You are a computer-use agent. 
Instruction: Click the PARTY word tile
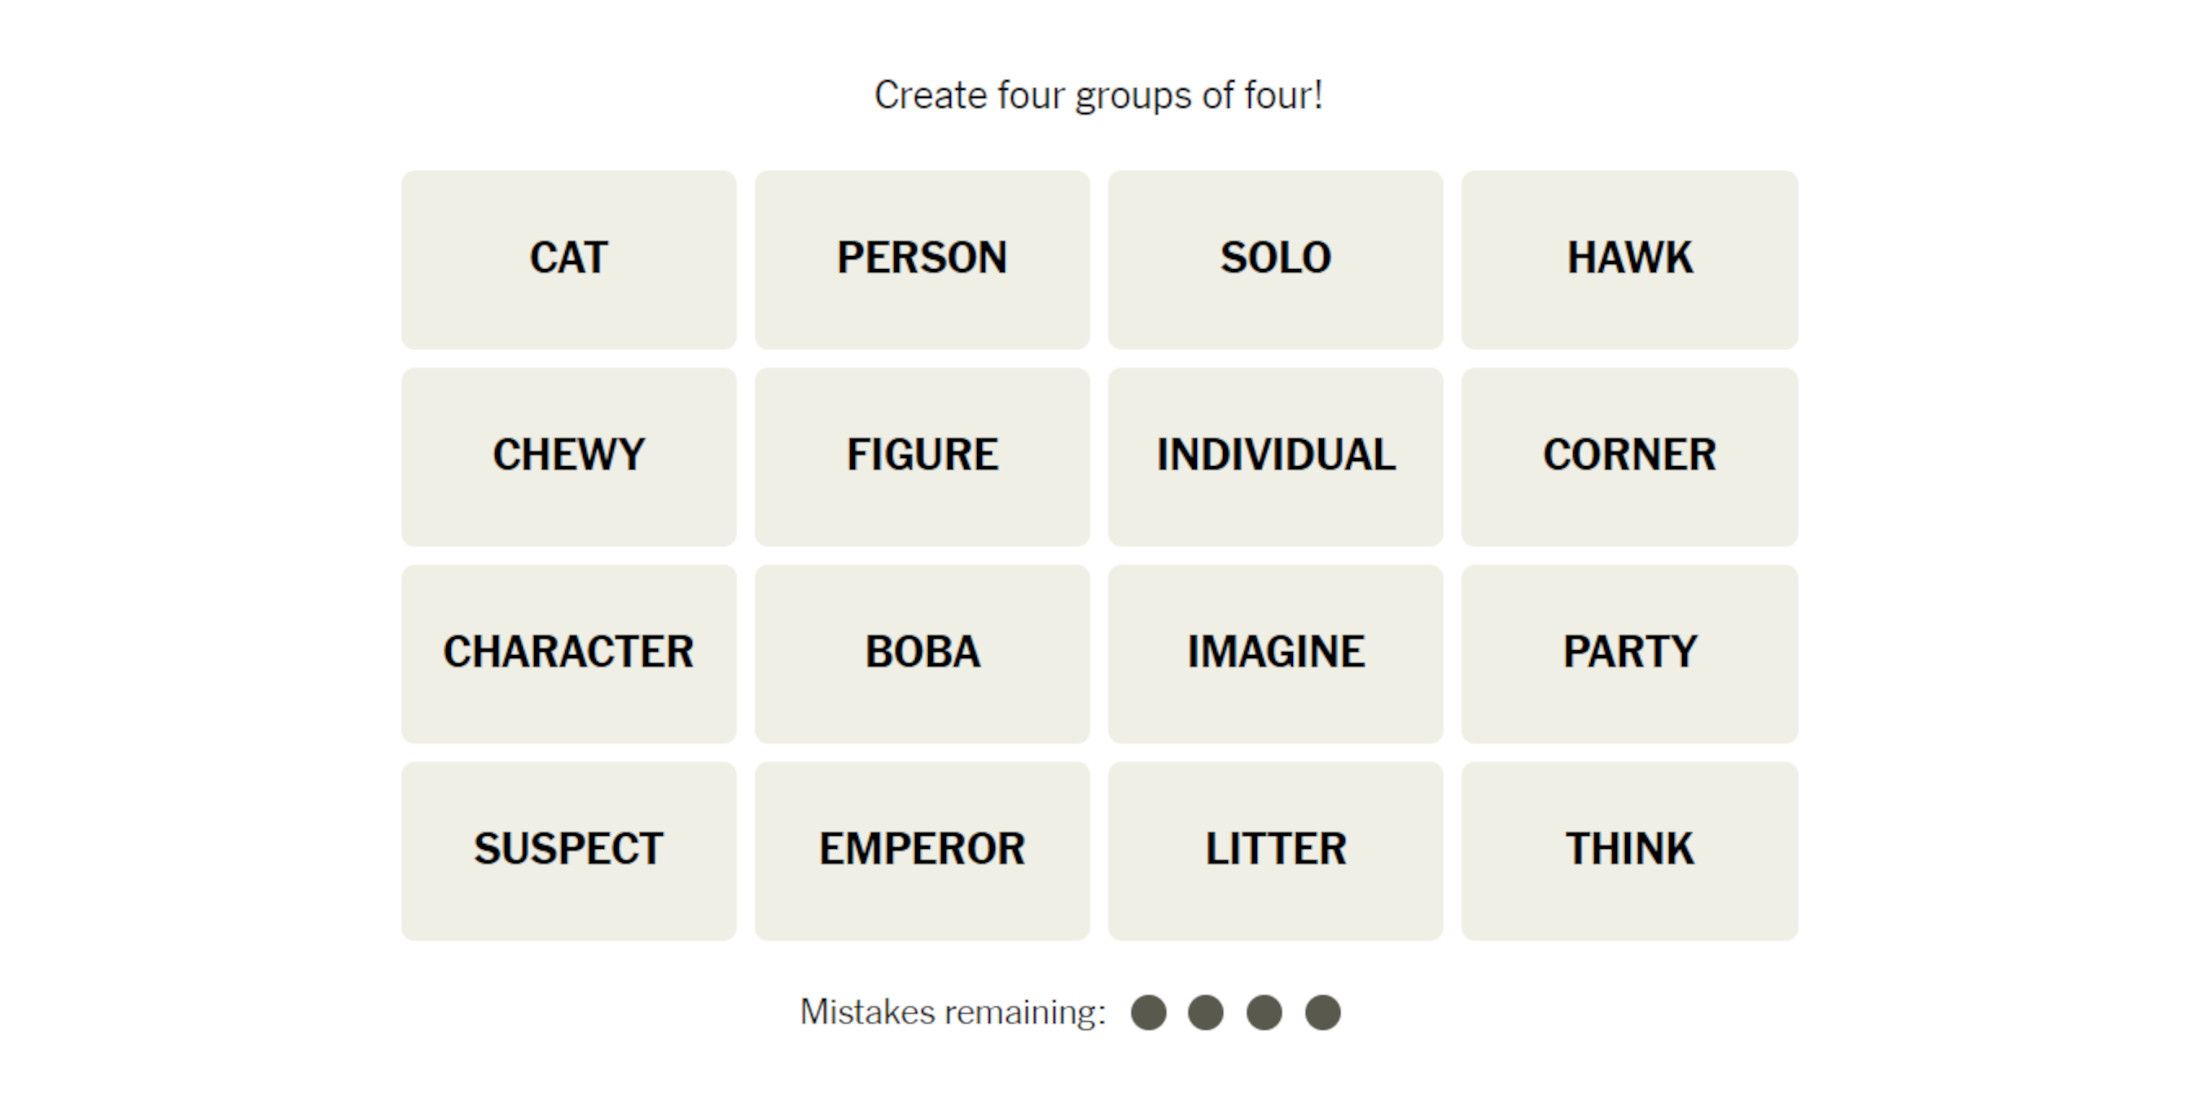pyautogui.click(x=1629, y=653)
